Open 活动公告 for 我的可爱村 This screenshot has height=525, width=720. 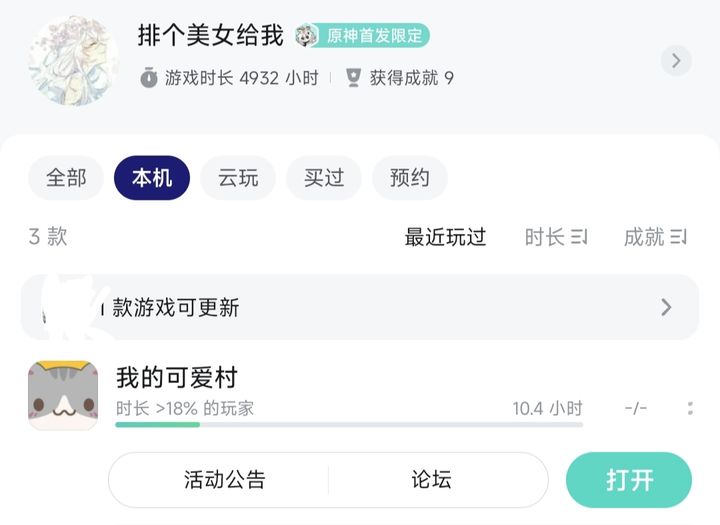[225, 480]
